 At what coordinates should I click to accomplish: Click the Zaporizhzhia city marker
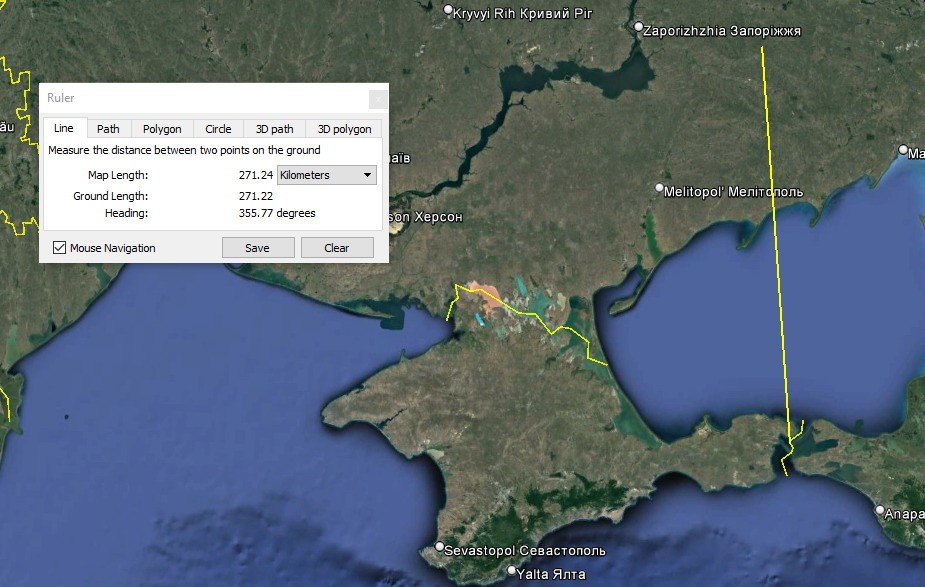[x=638, y=27]
